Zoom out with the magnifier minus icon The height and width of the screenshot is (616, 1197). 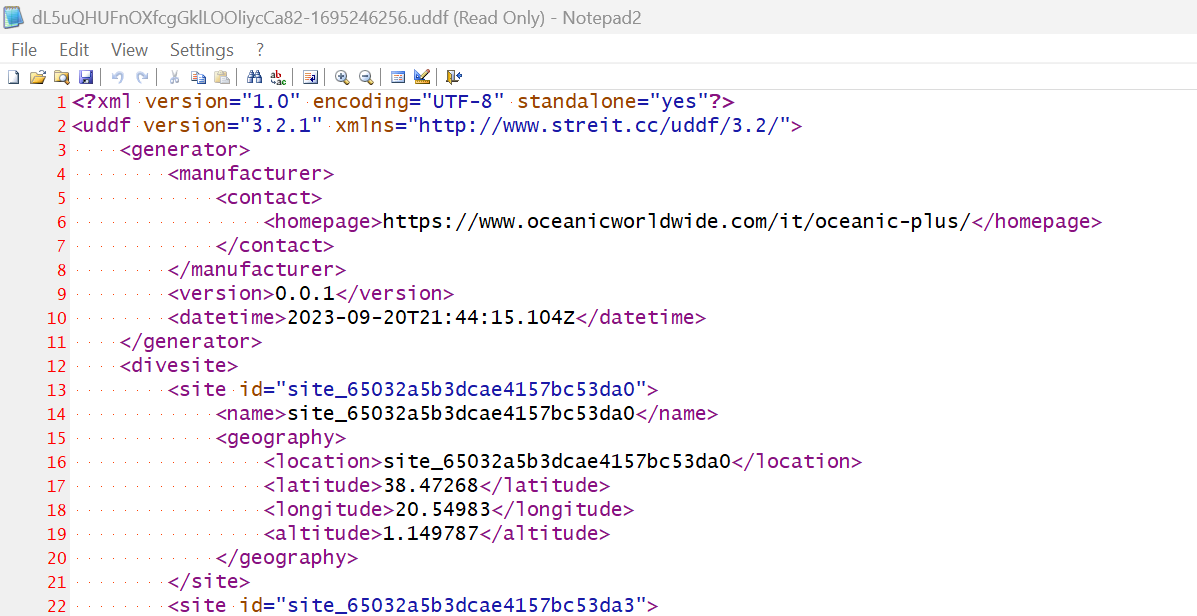click(x=366, y=77)
